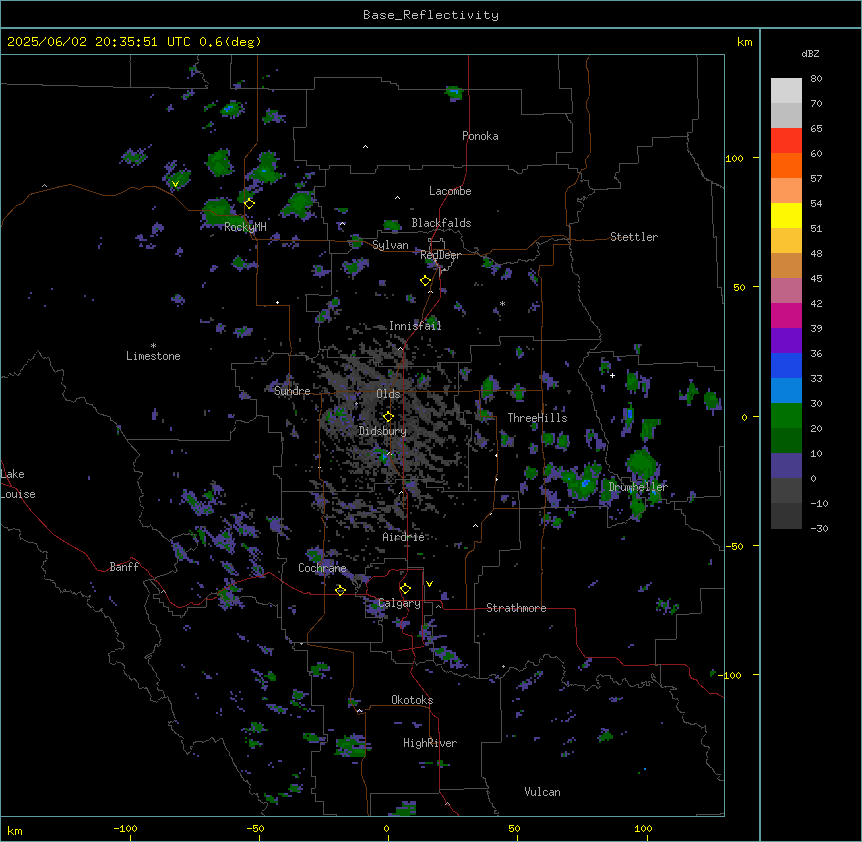Image resolution: width=862 pixels, height=842 pixels.
Task: Select the yellow diamond marker above the Calgary label
Action: click(405, 589)
